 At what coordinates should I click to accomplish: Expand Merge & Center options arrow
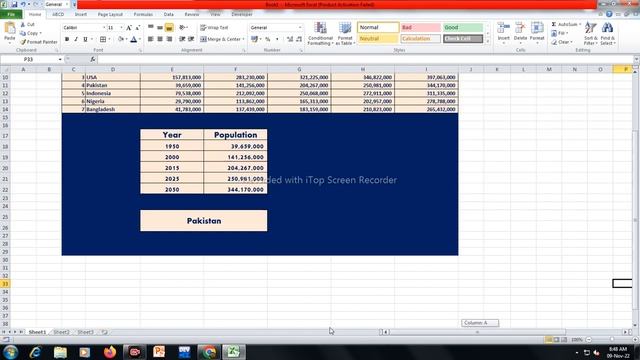243,39
